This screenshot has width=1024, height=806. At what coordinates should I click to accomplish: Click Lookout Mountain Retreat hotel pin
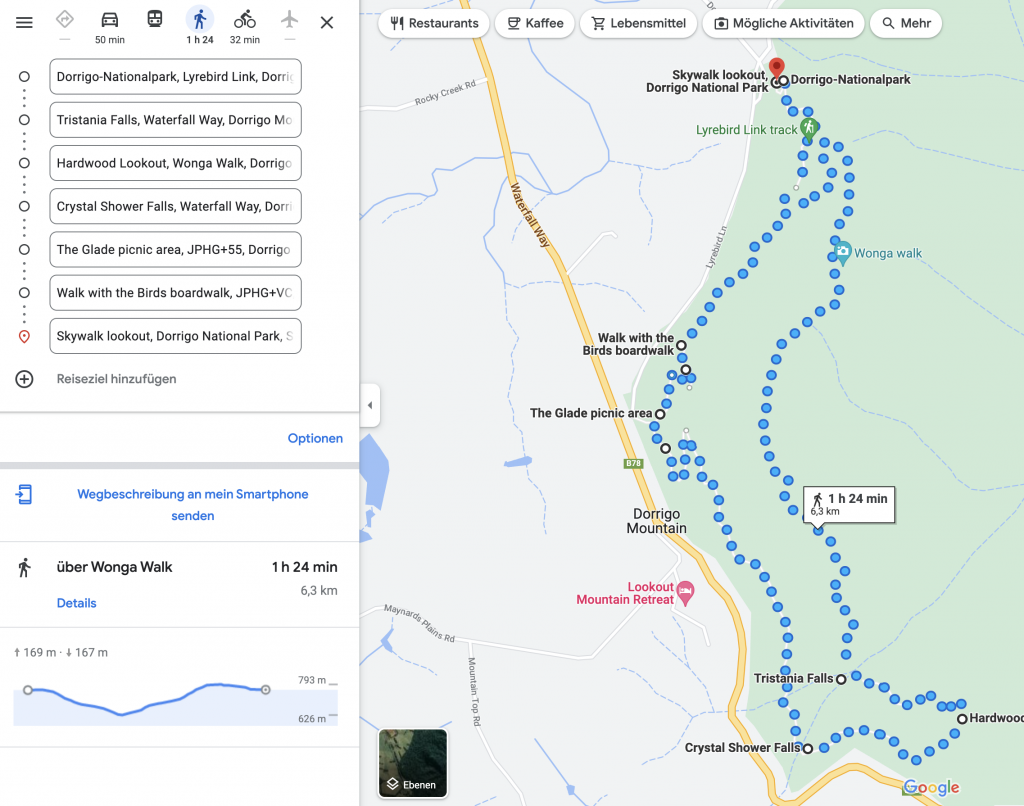coord(685,591)
